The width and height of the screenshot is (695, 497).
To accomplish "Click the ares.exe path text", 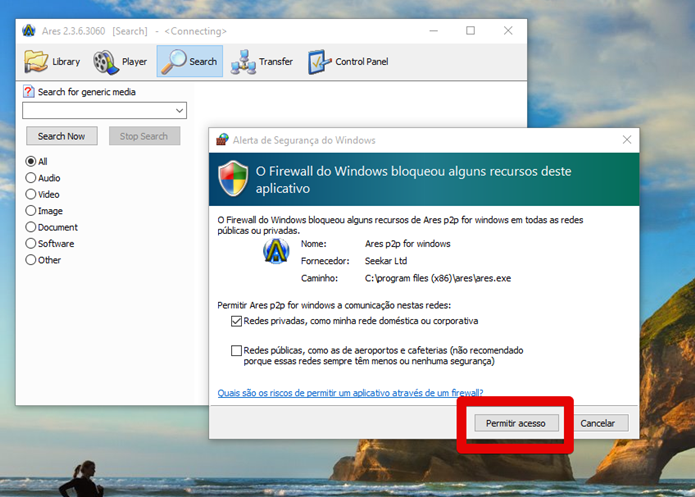I will coord(438,278).
